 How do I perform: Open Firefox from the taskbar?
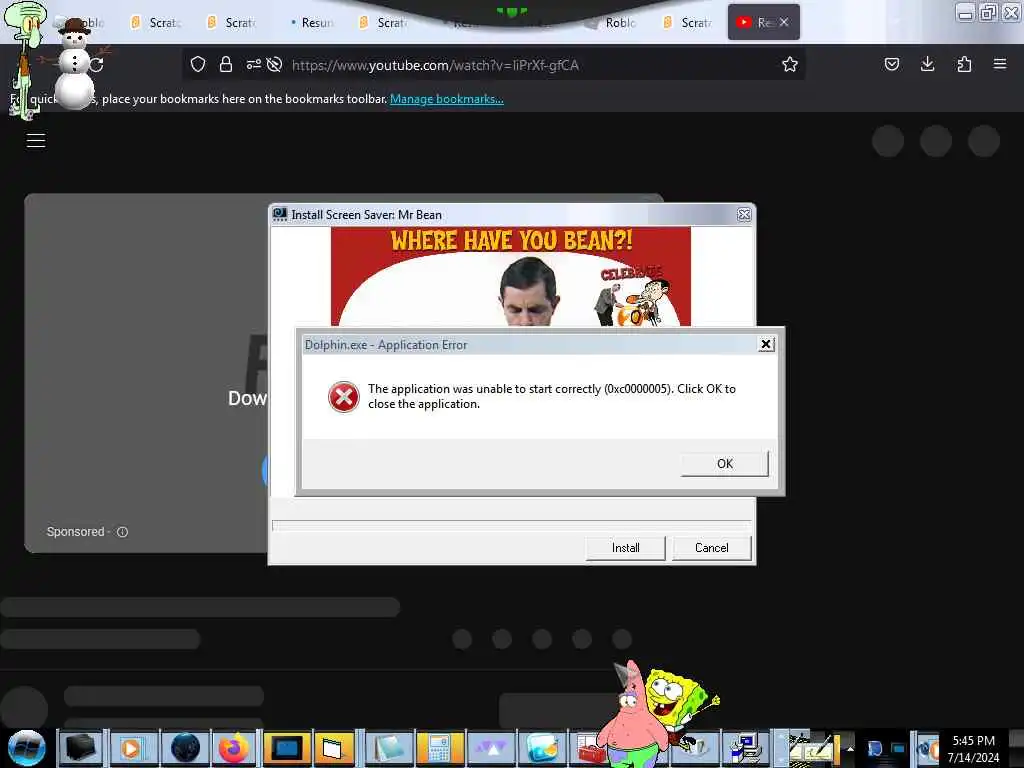pyautogui.click(x=233, y=748)
